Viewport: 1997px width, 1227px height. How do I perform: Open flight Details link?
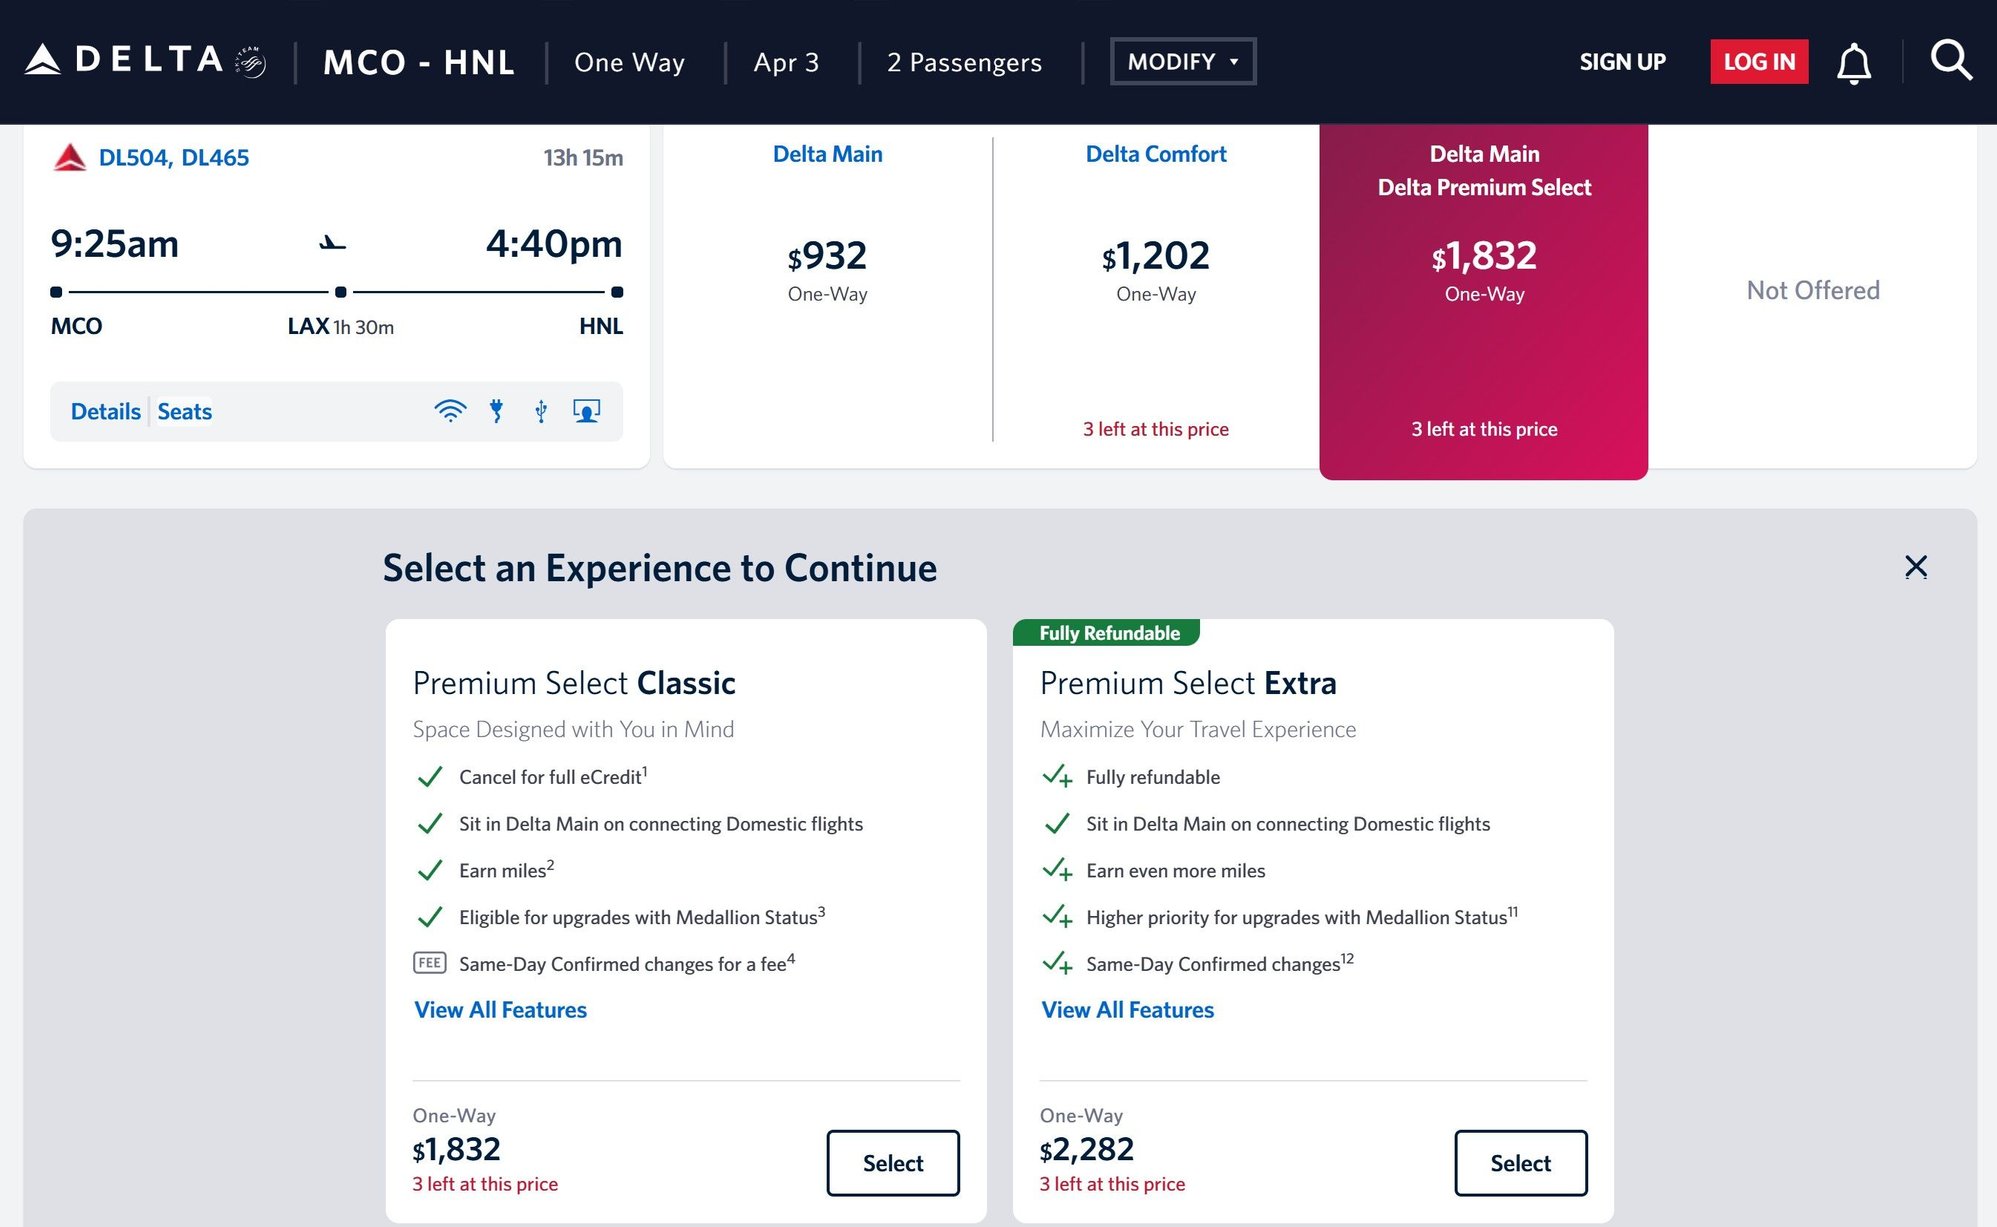105,412
